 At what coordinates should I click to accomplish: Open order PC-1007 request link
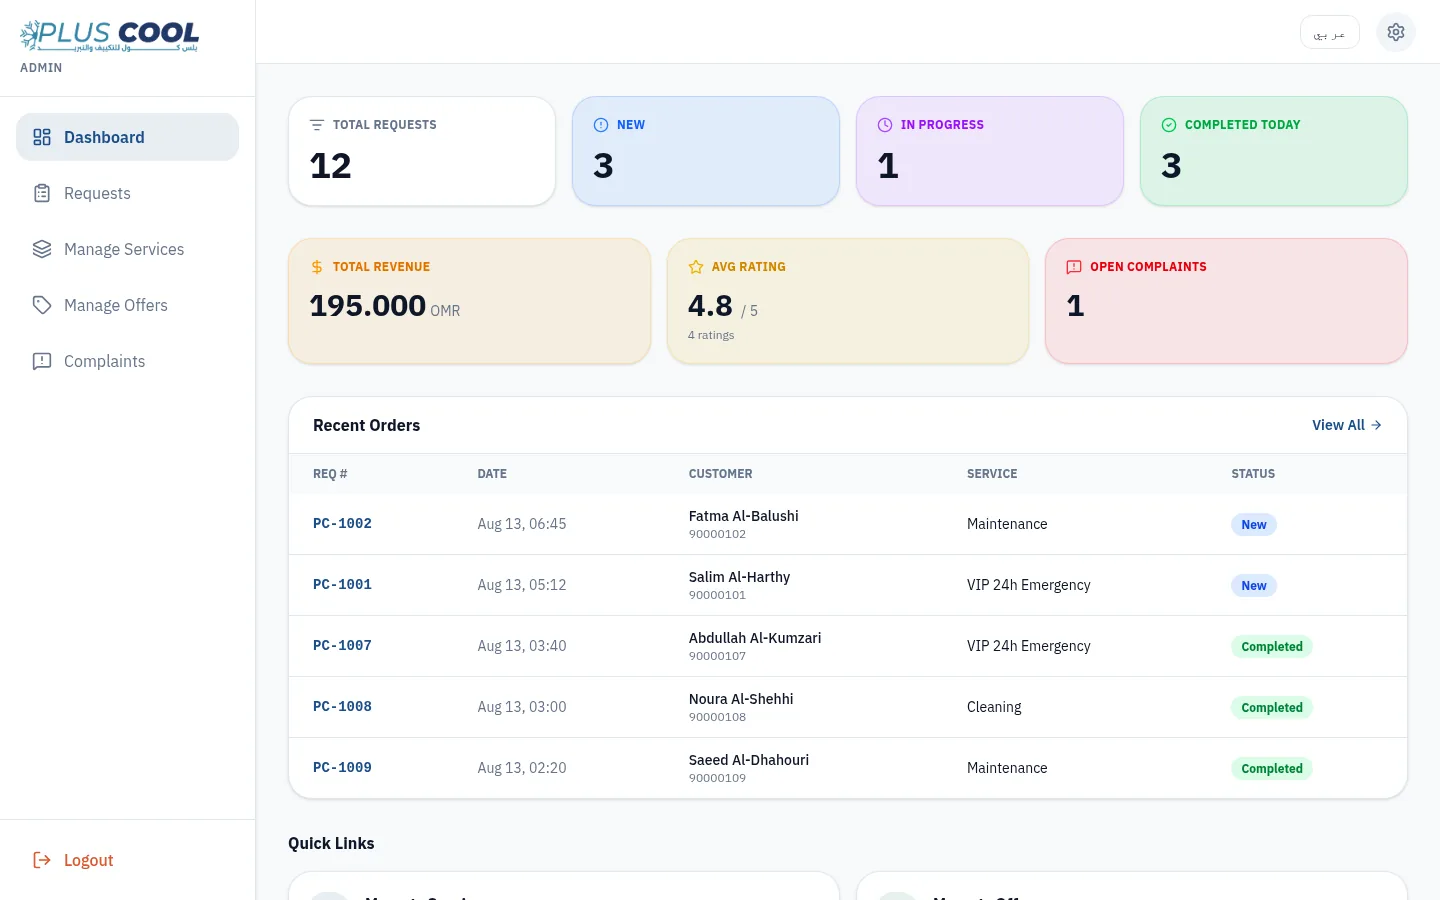point(342,646)
